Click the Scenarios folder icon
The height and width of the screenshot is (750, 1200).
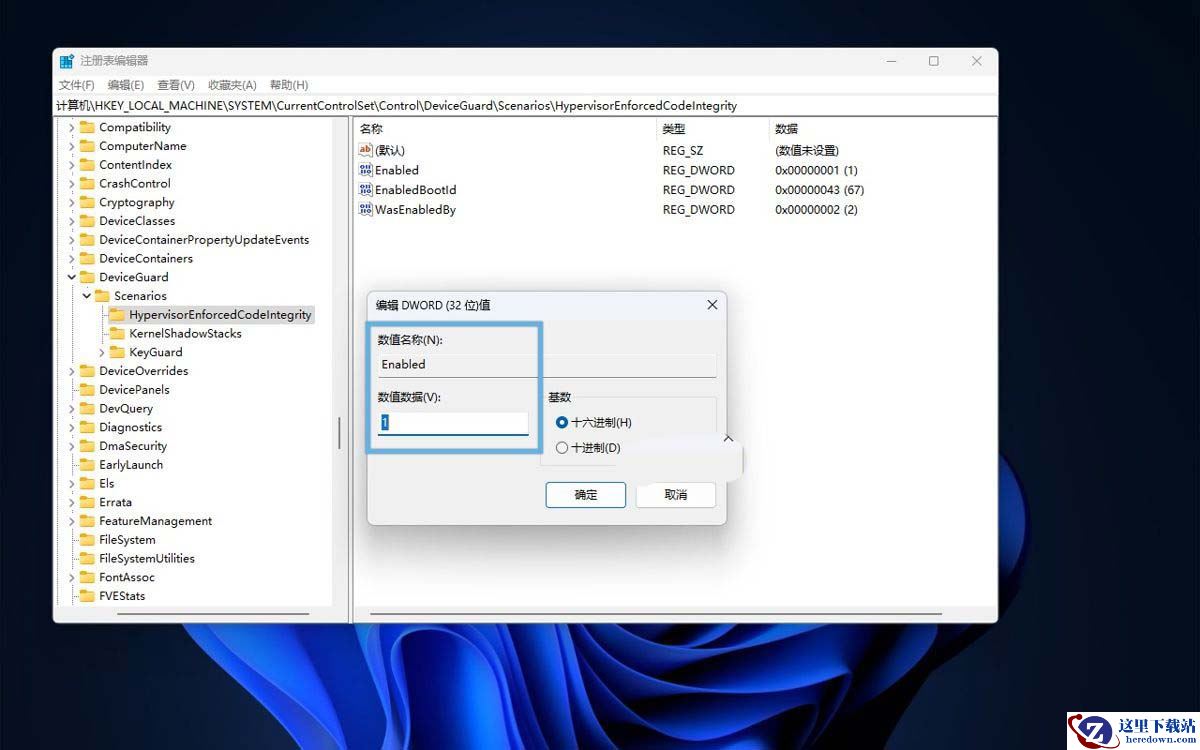coord(102,296)
